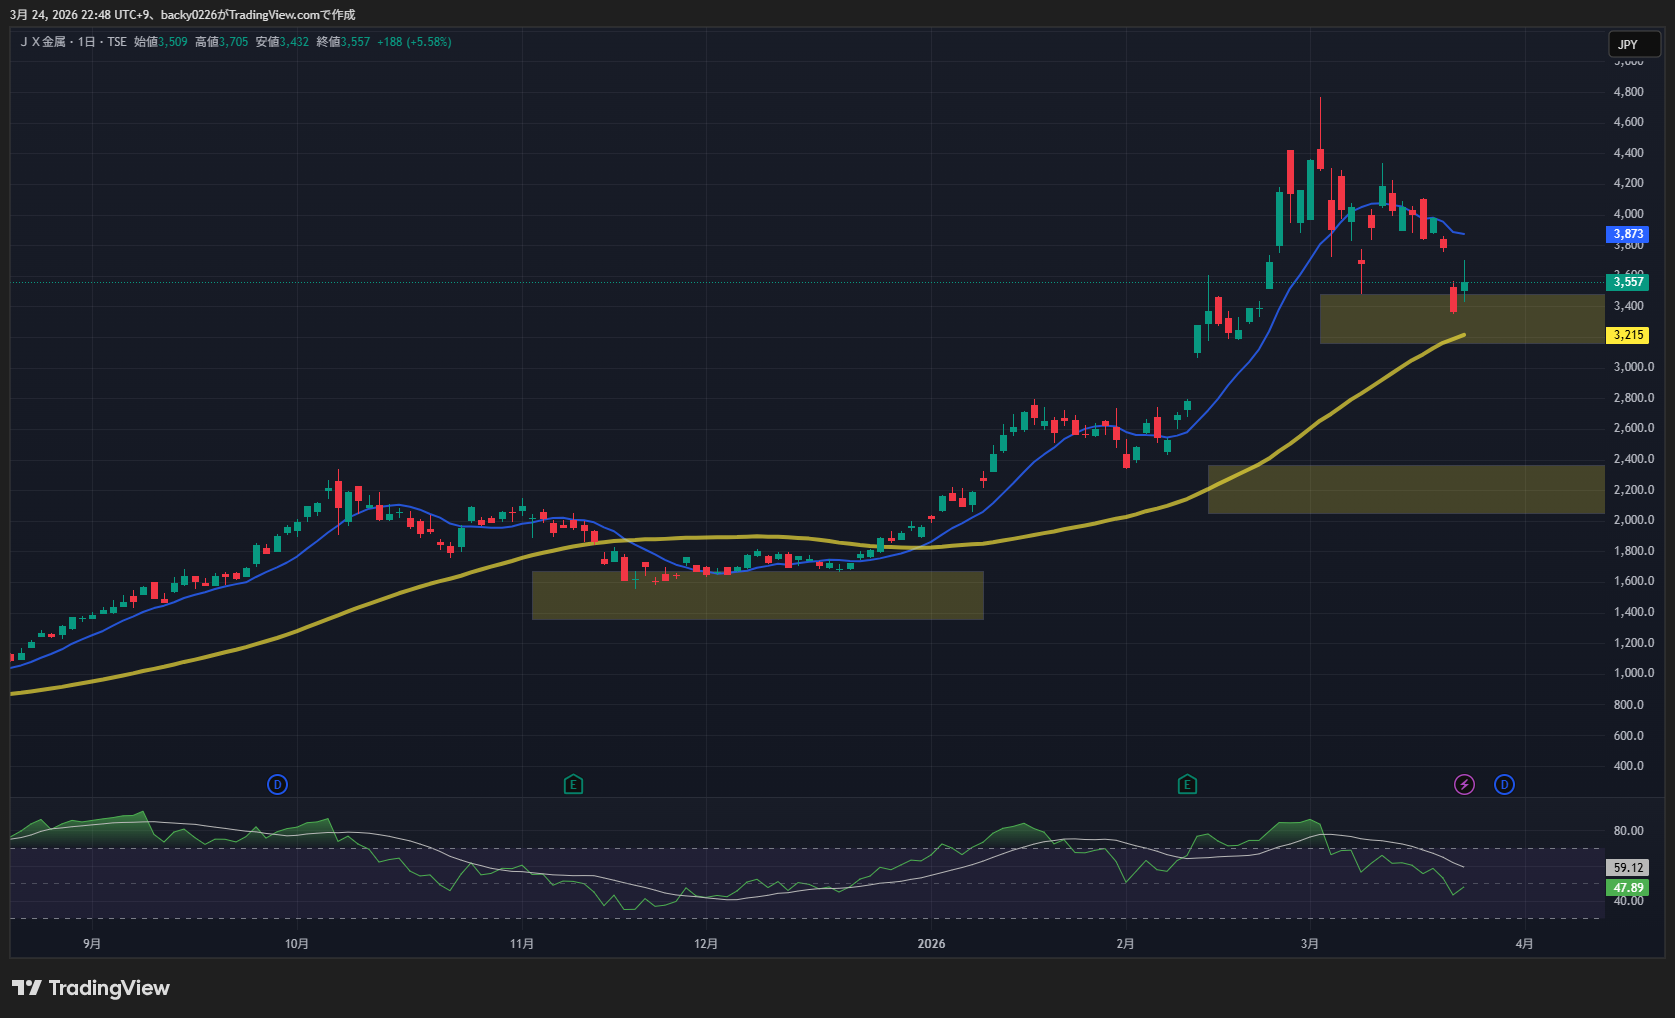Click the earnings marker icon before 12月
This screenshot has width=1675, height=1018.
(x=573, y=785)
